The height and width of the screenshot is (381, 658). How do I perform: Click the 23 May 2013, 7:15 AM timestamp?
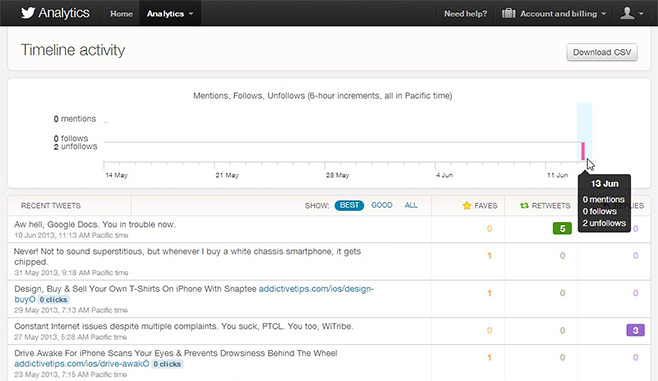click(70, 374)
